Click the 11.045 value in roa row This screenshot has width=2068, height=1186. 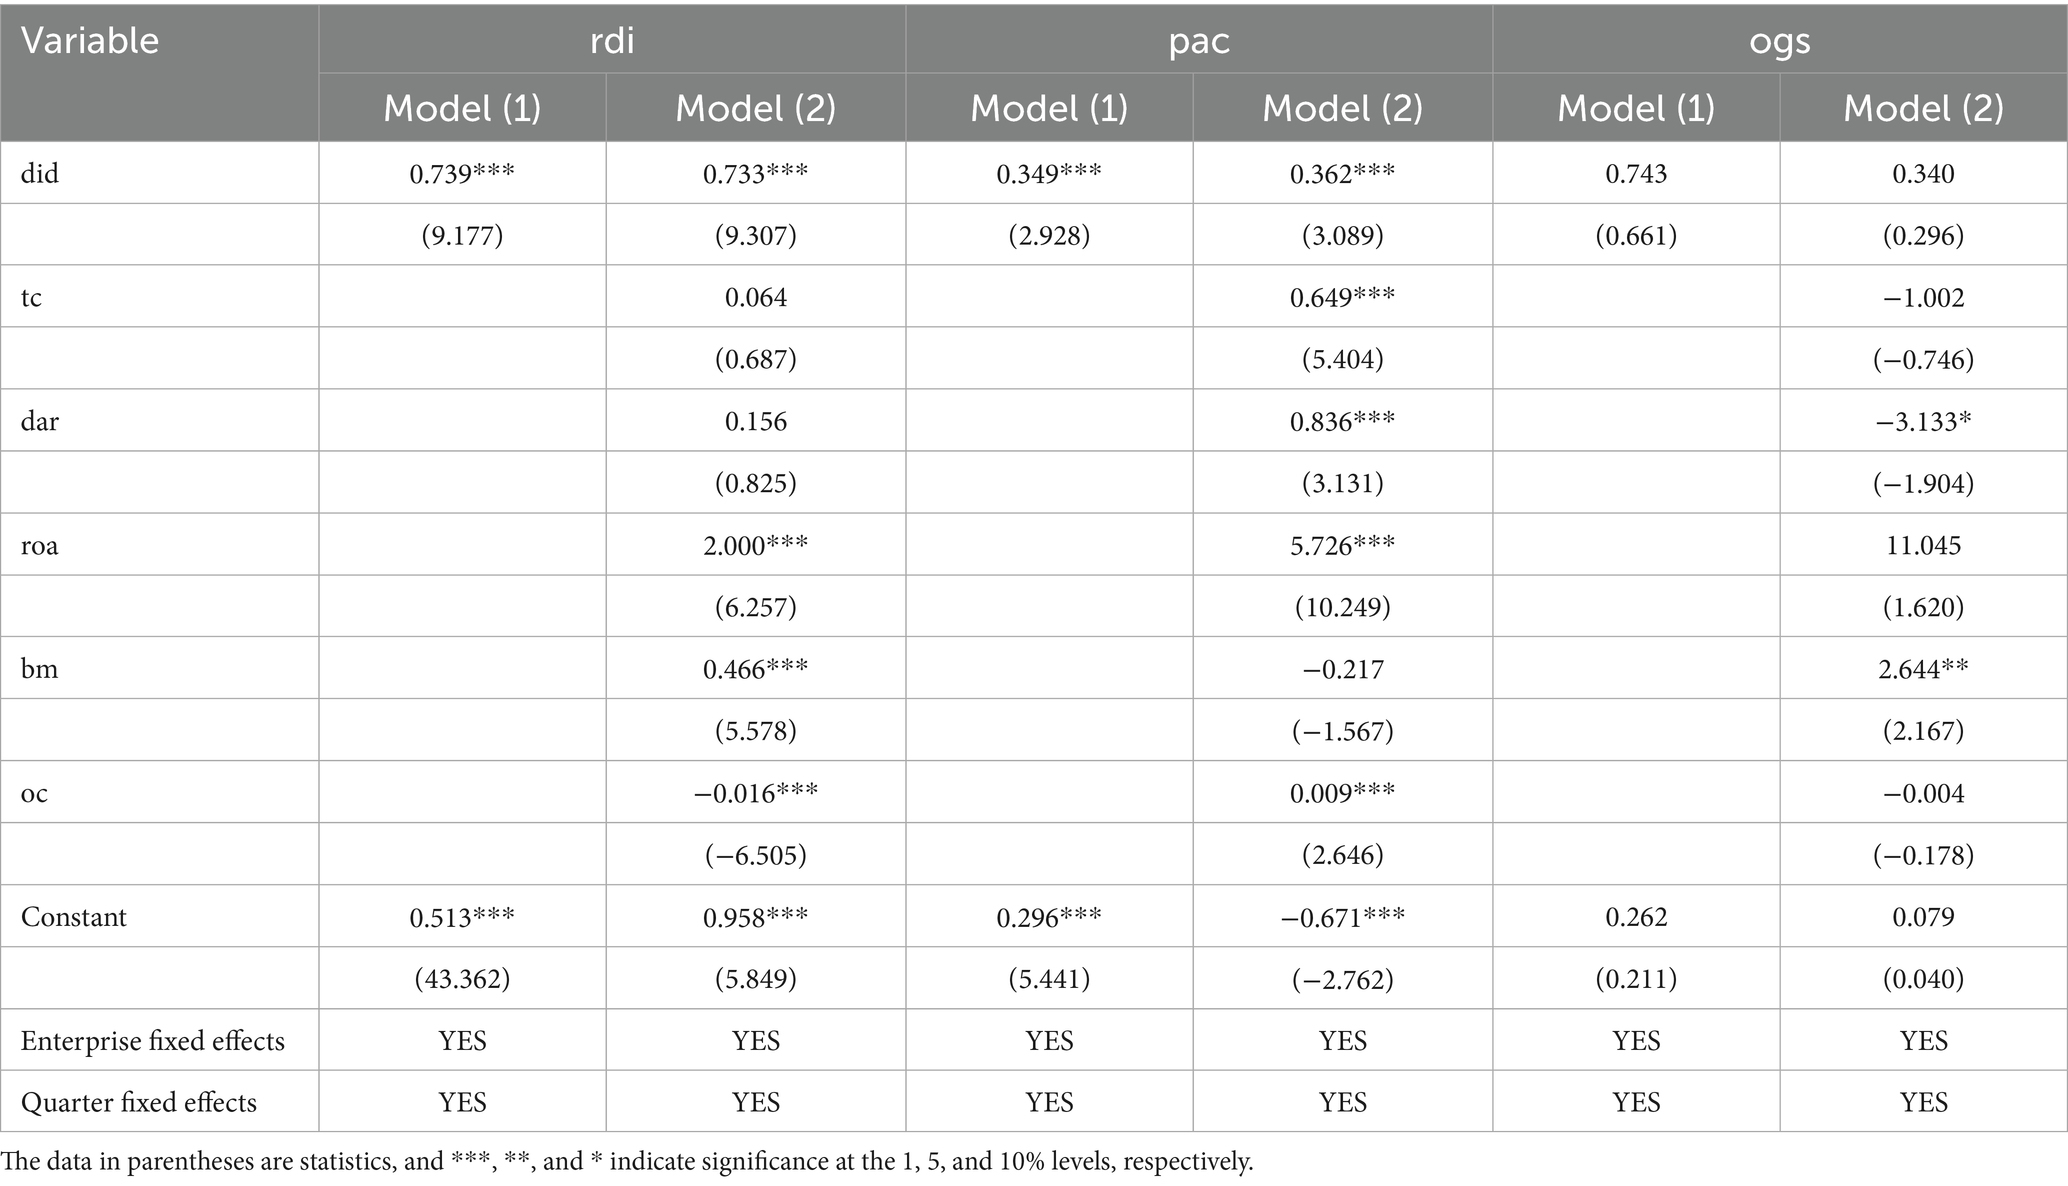pyautogui.click(x=1923, y=545)
